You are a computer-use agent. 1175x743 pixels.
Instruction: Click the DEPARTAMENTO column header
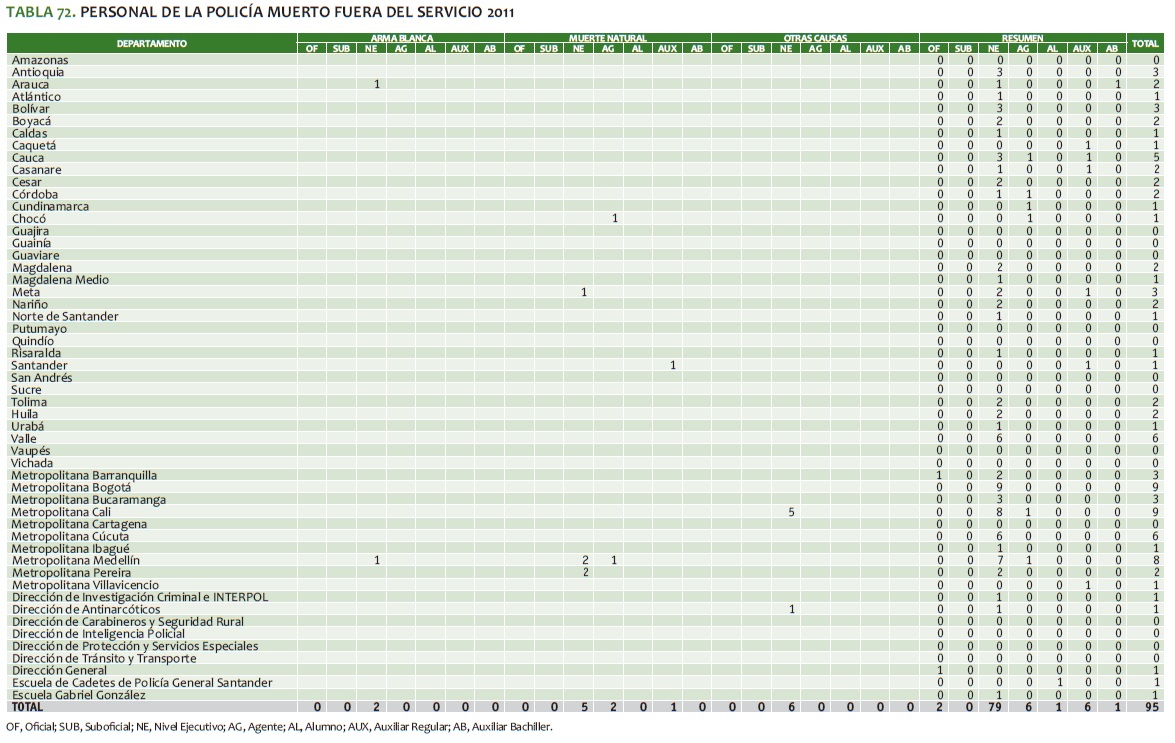(151, 44)
